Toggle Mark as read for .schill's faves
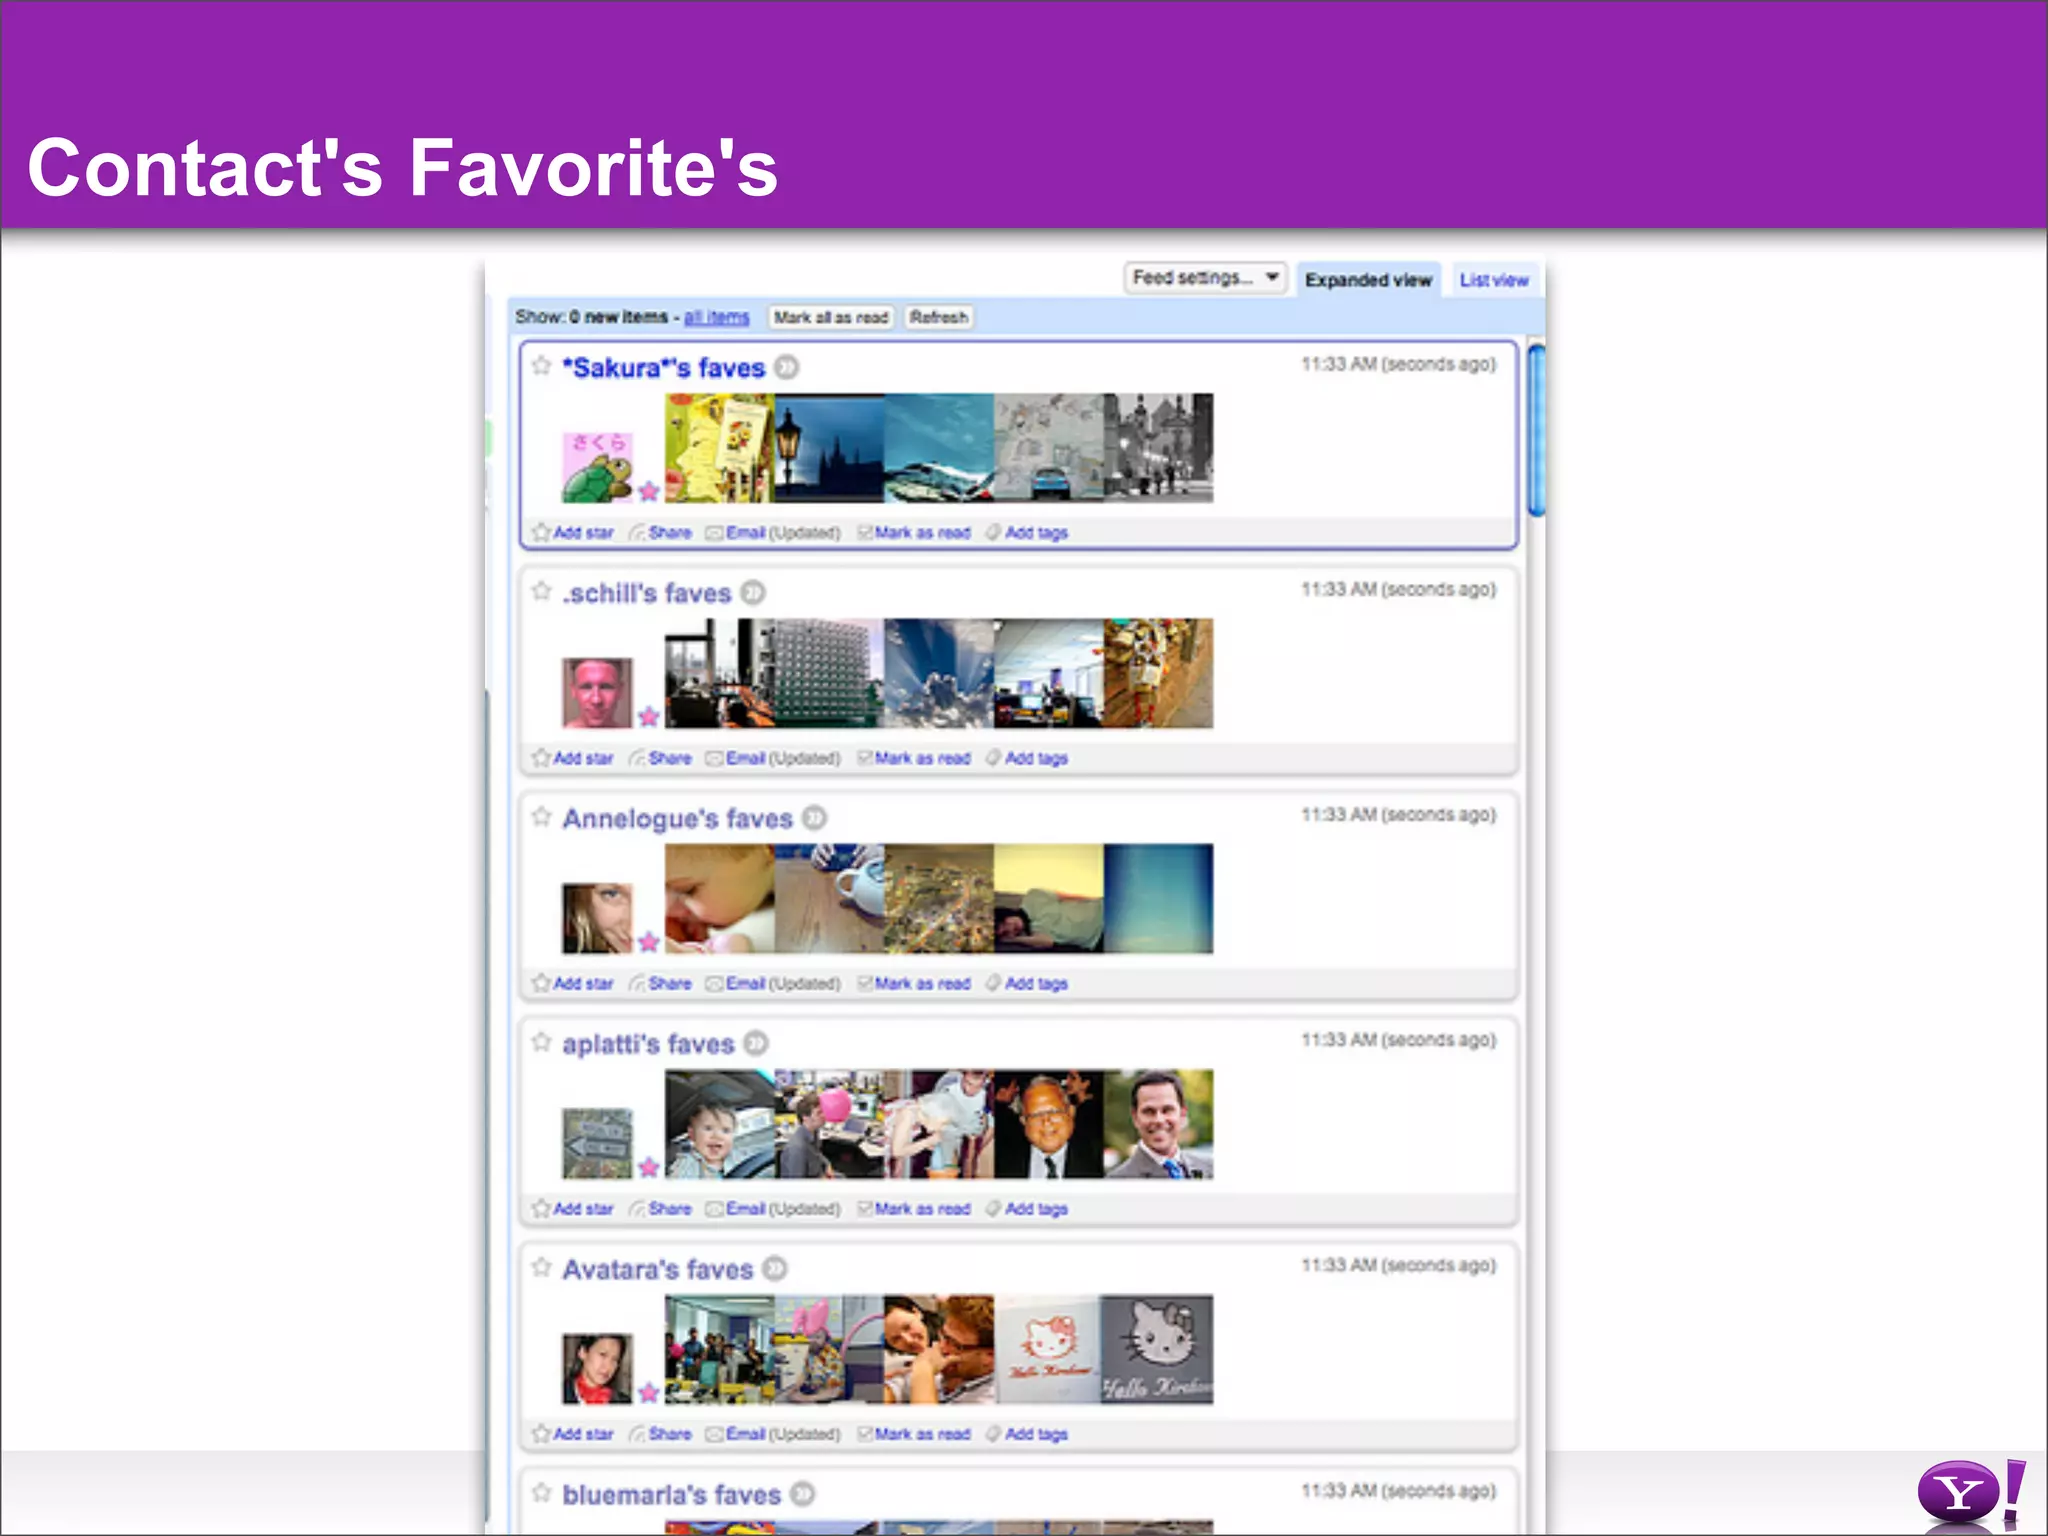 pyautogui.click(x=914, y=758)
